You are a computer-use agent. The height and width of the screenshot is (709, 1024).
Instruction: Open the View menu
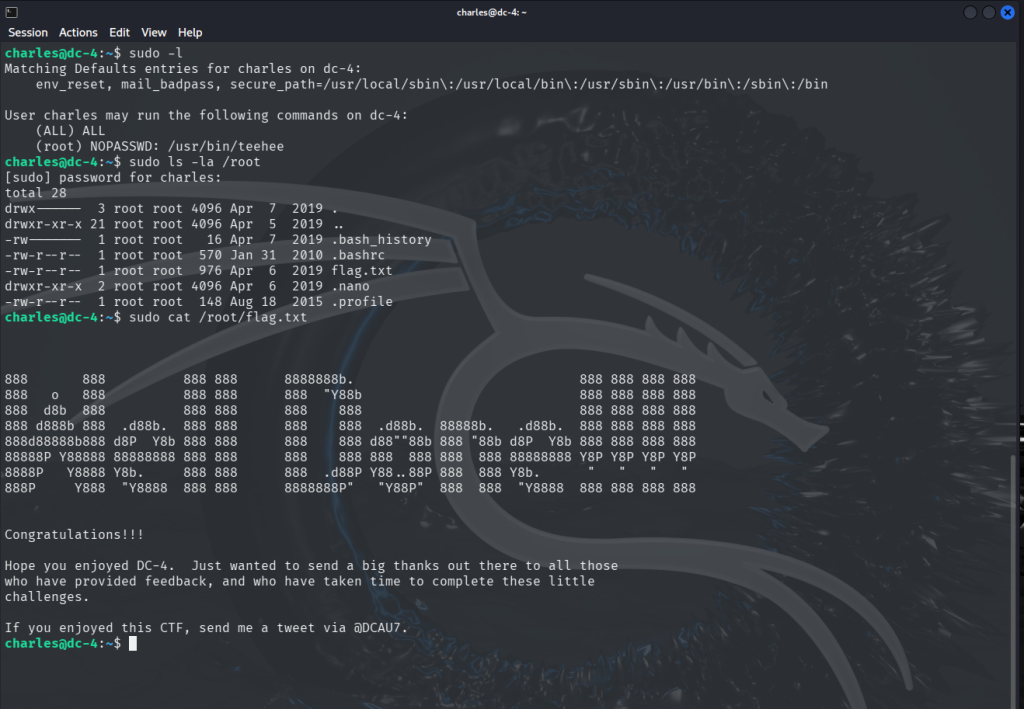(x=154, y=33)
